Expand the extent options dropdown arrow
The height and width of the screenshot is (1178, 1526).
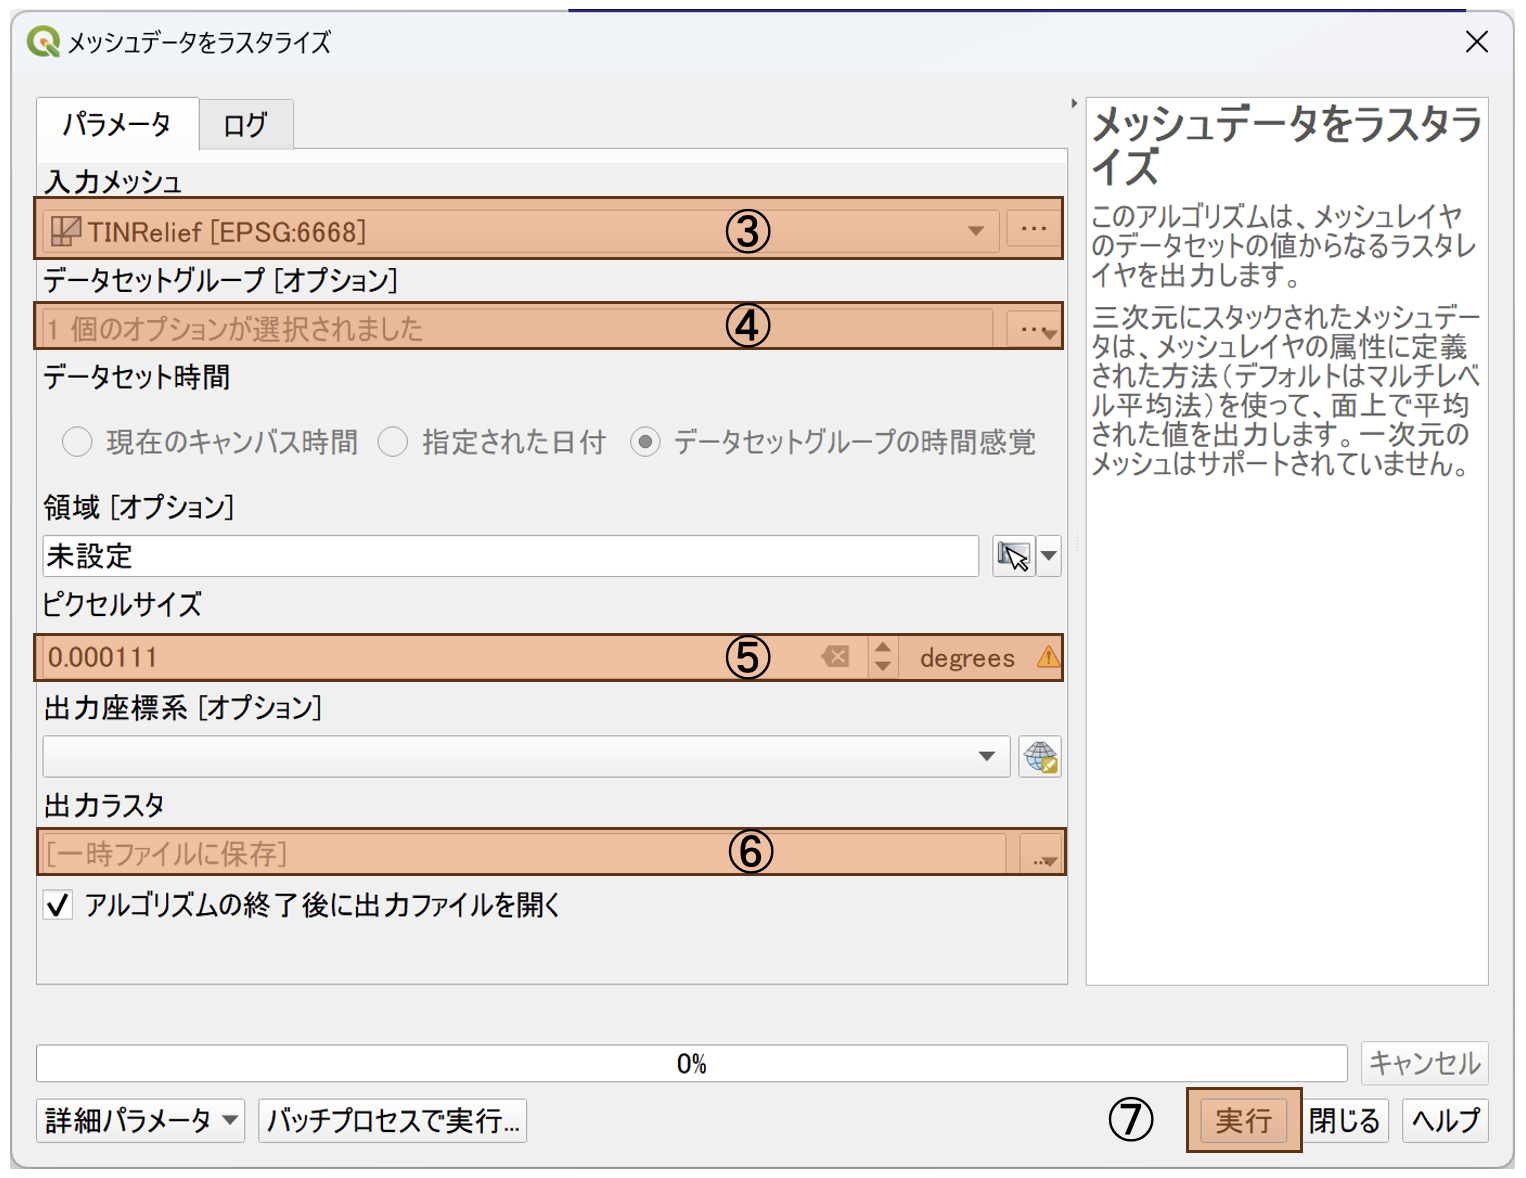[1049, 556]
